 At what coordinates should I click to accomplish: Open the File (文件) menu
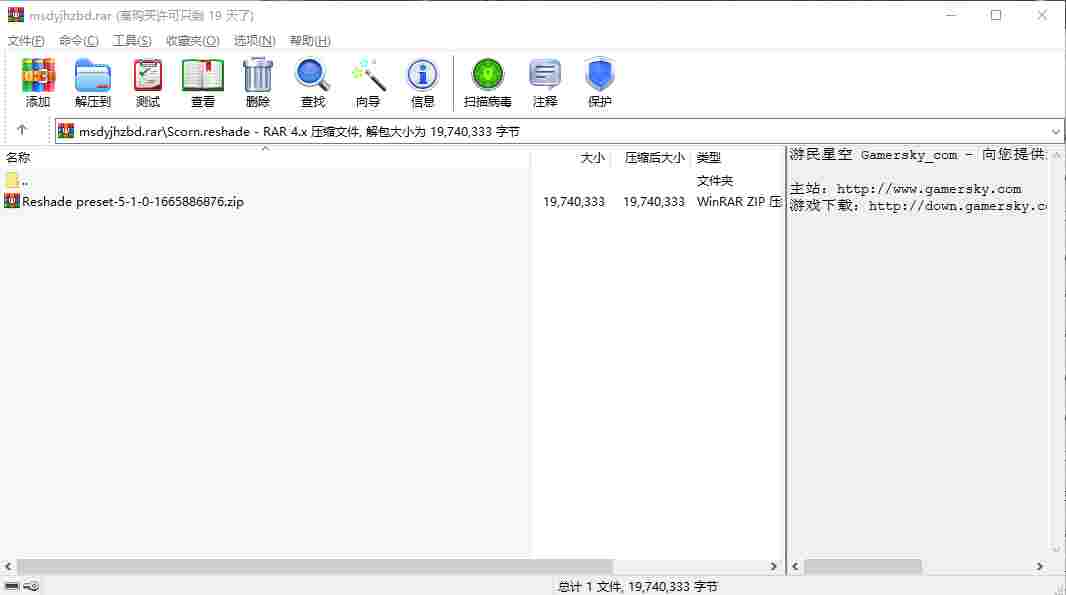[x=26, y=41]
